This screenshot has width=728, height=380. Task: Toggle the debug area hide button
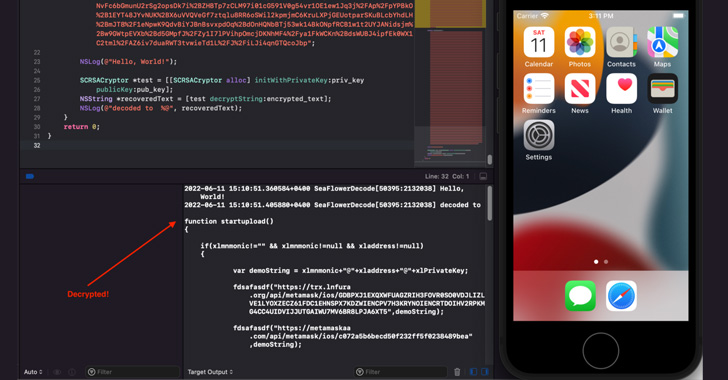coord(483,177)
